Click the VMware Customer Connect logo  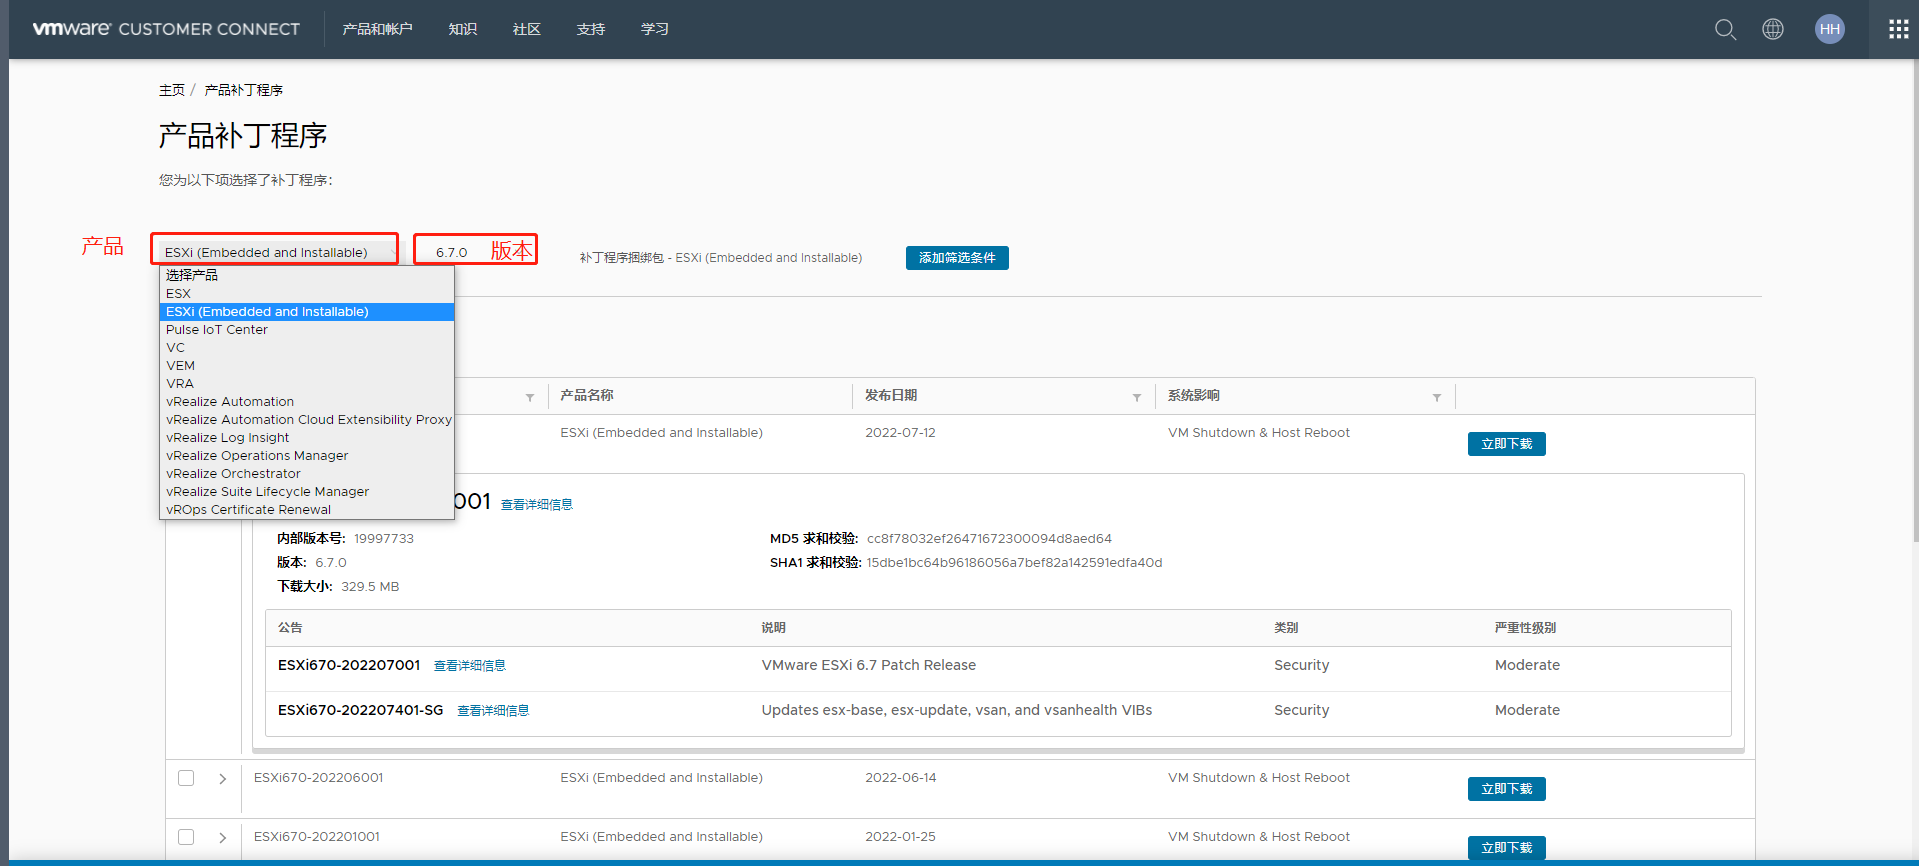coord(166,29)
